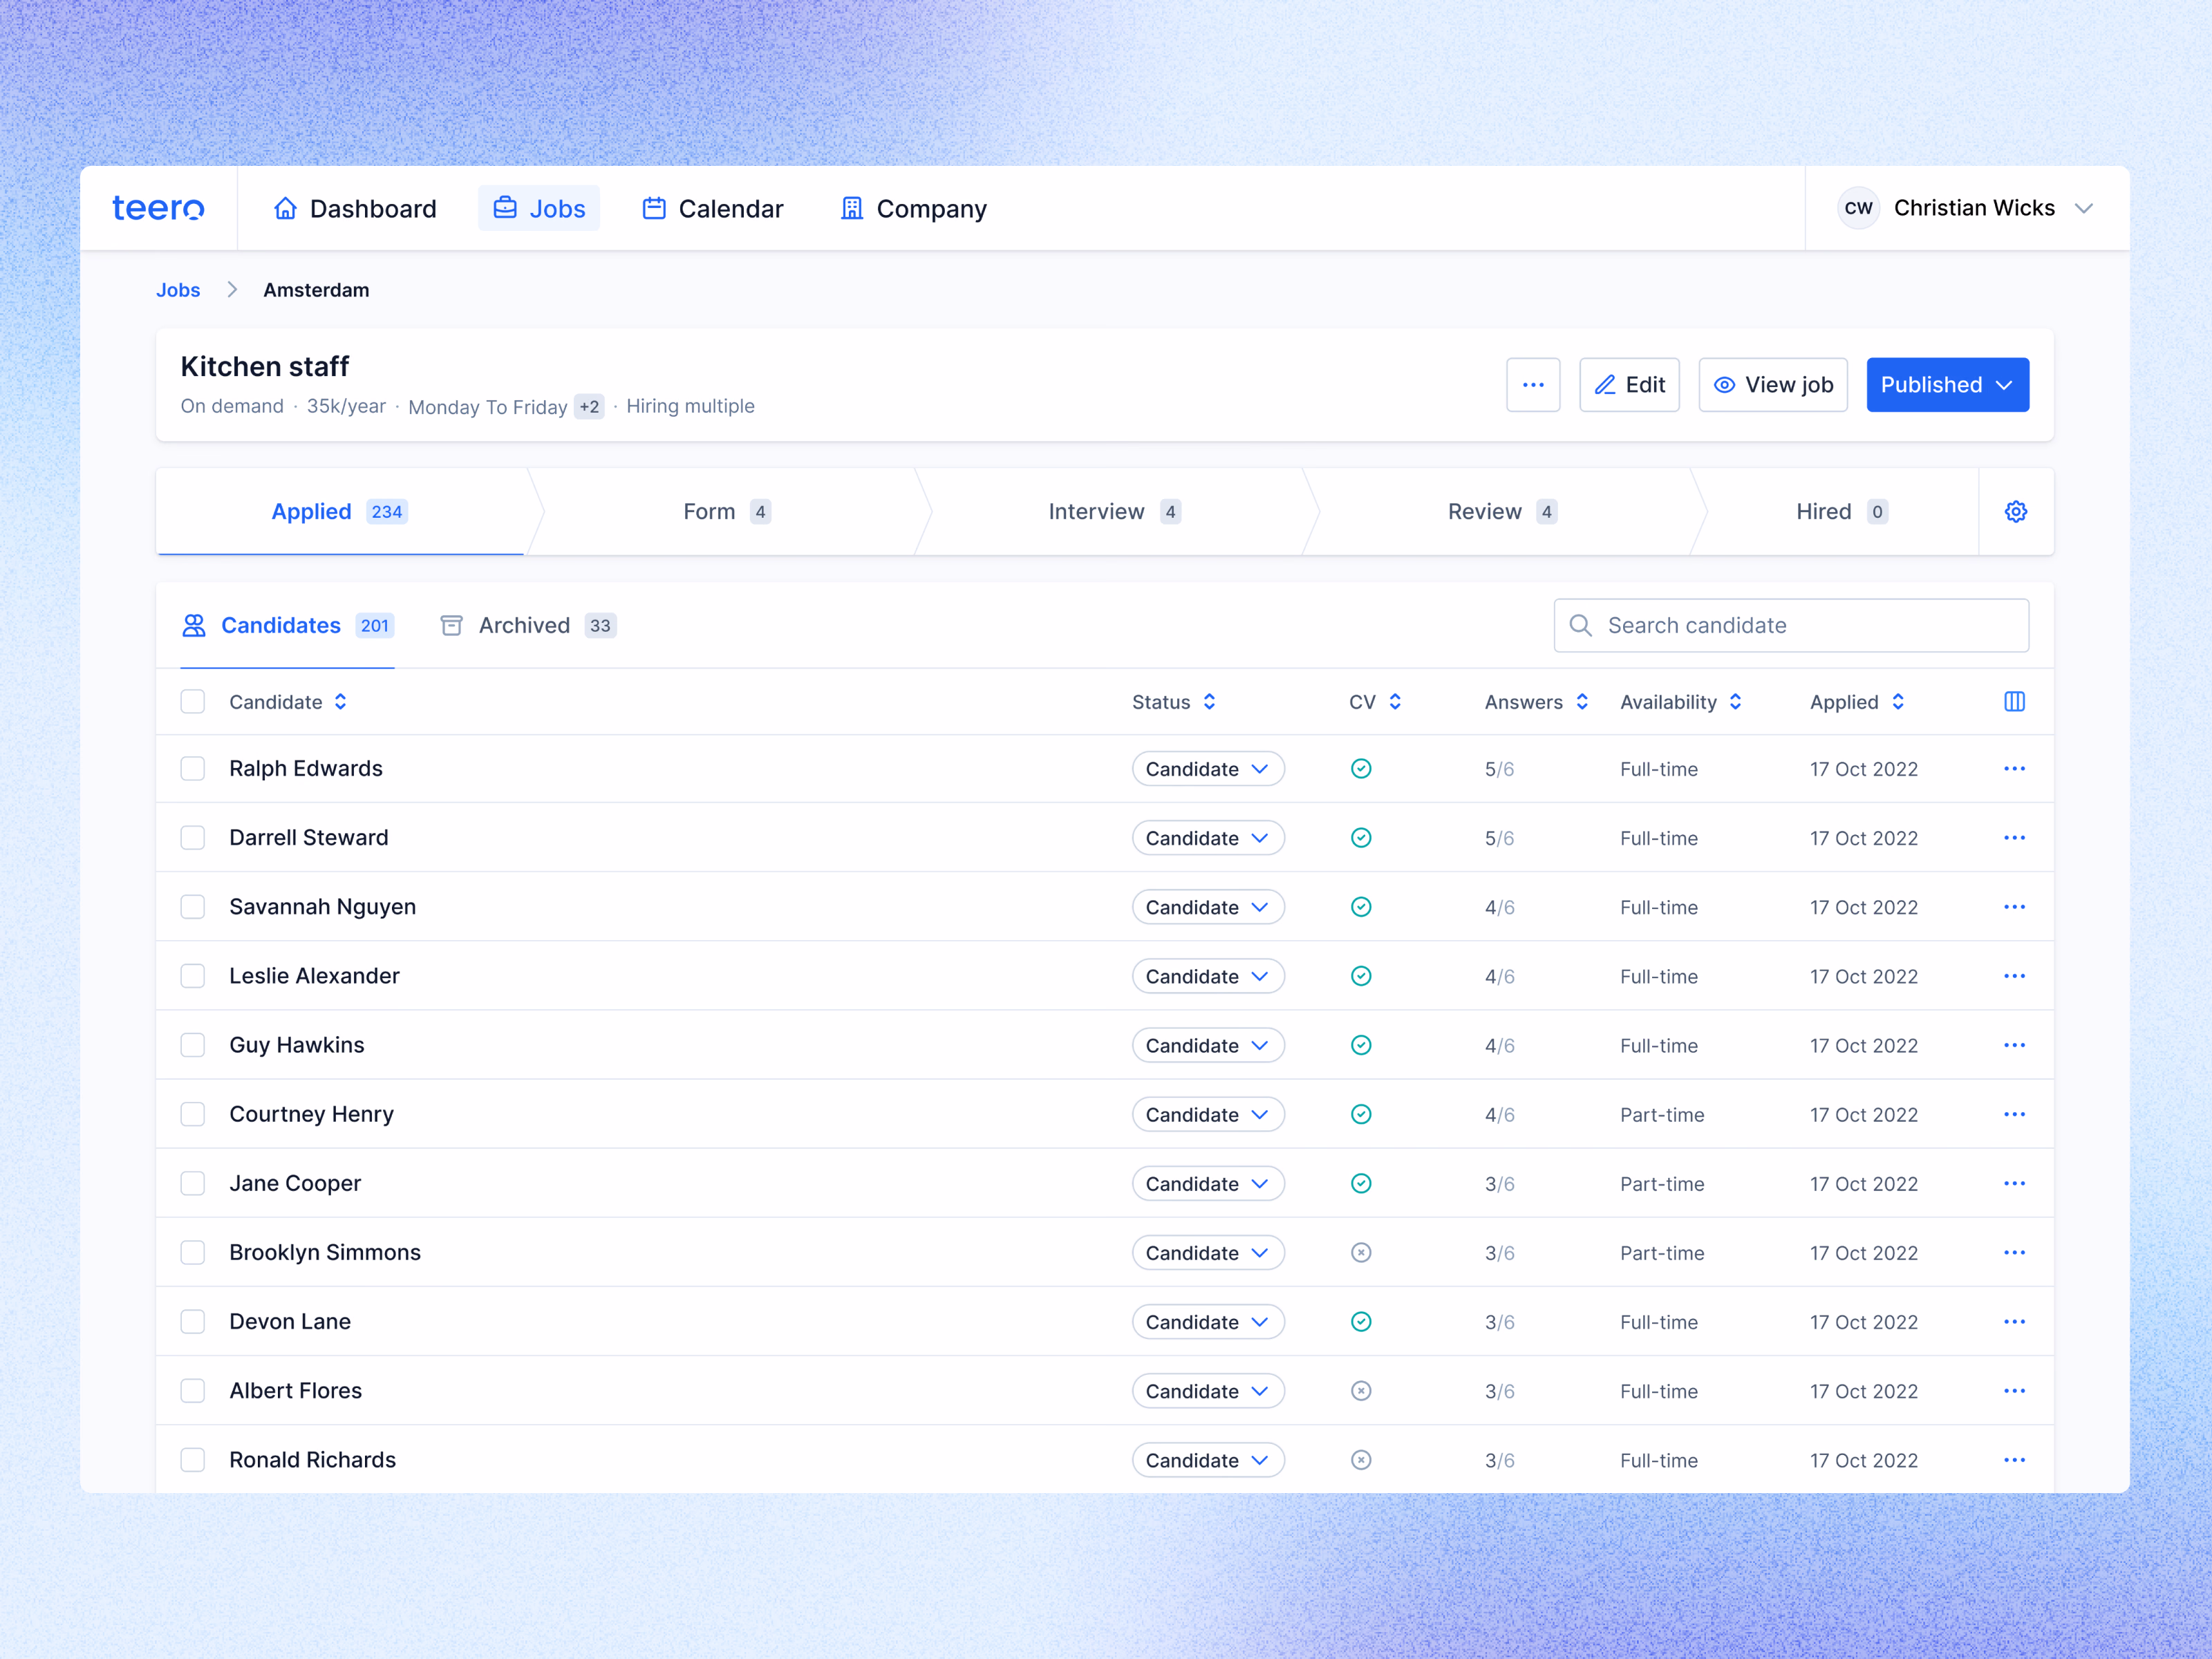Open status dropdown for Darrell Steward

click(x=1207, y=837)
